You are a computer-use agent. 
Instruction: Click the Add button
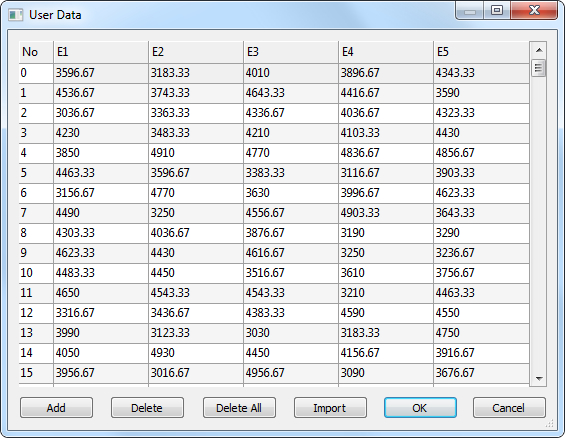pos(56,408)
